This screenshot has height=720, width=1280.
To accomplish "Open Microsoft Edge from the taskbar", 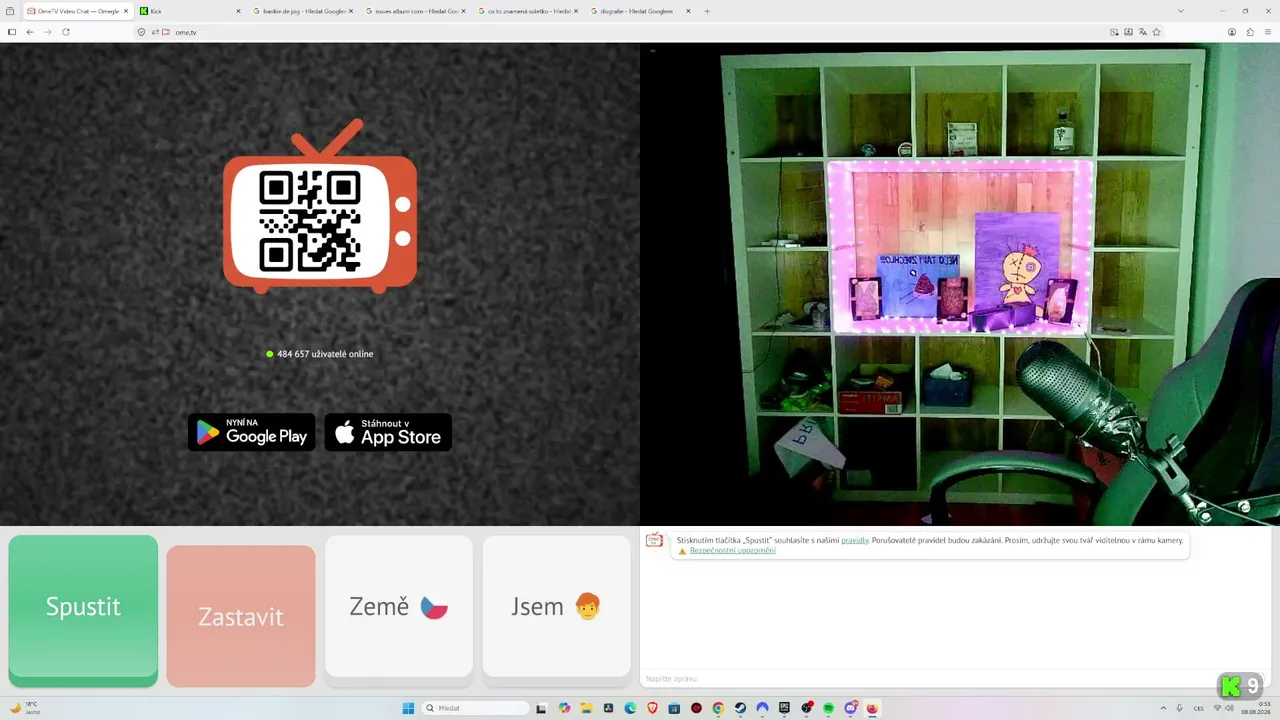I will (x=631, y=708).
